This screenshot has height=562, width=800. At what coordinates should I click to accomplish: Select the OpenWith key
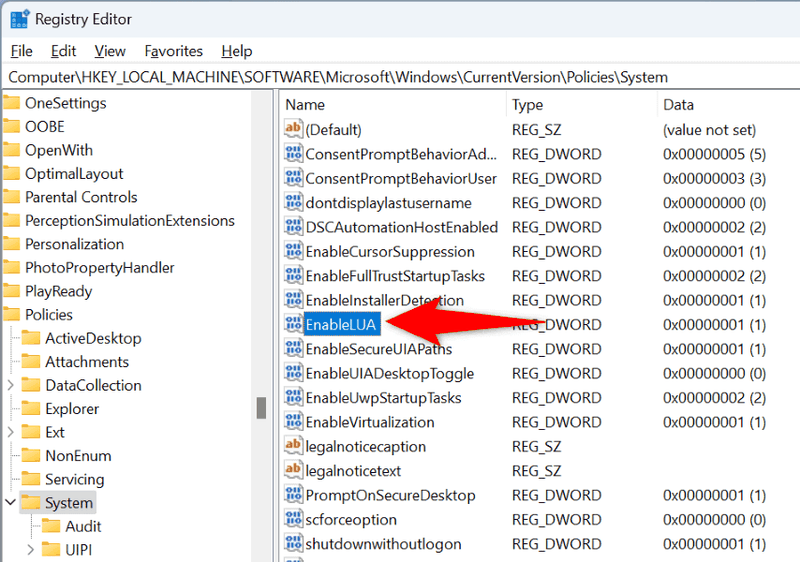59,150
